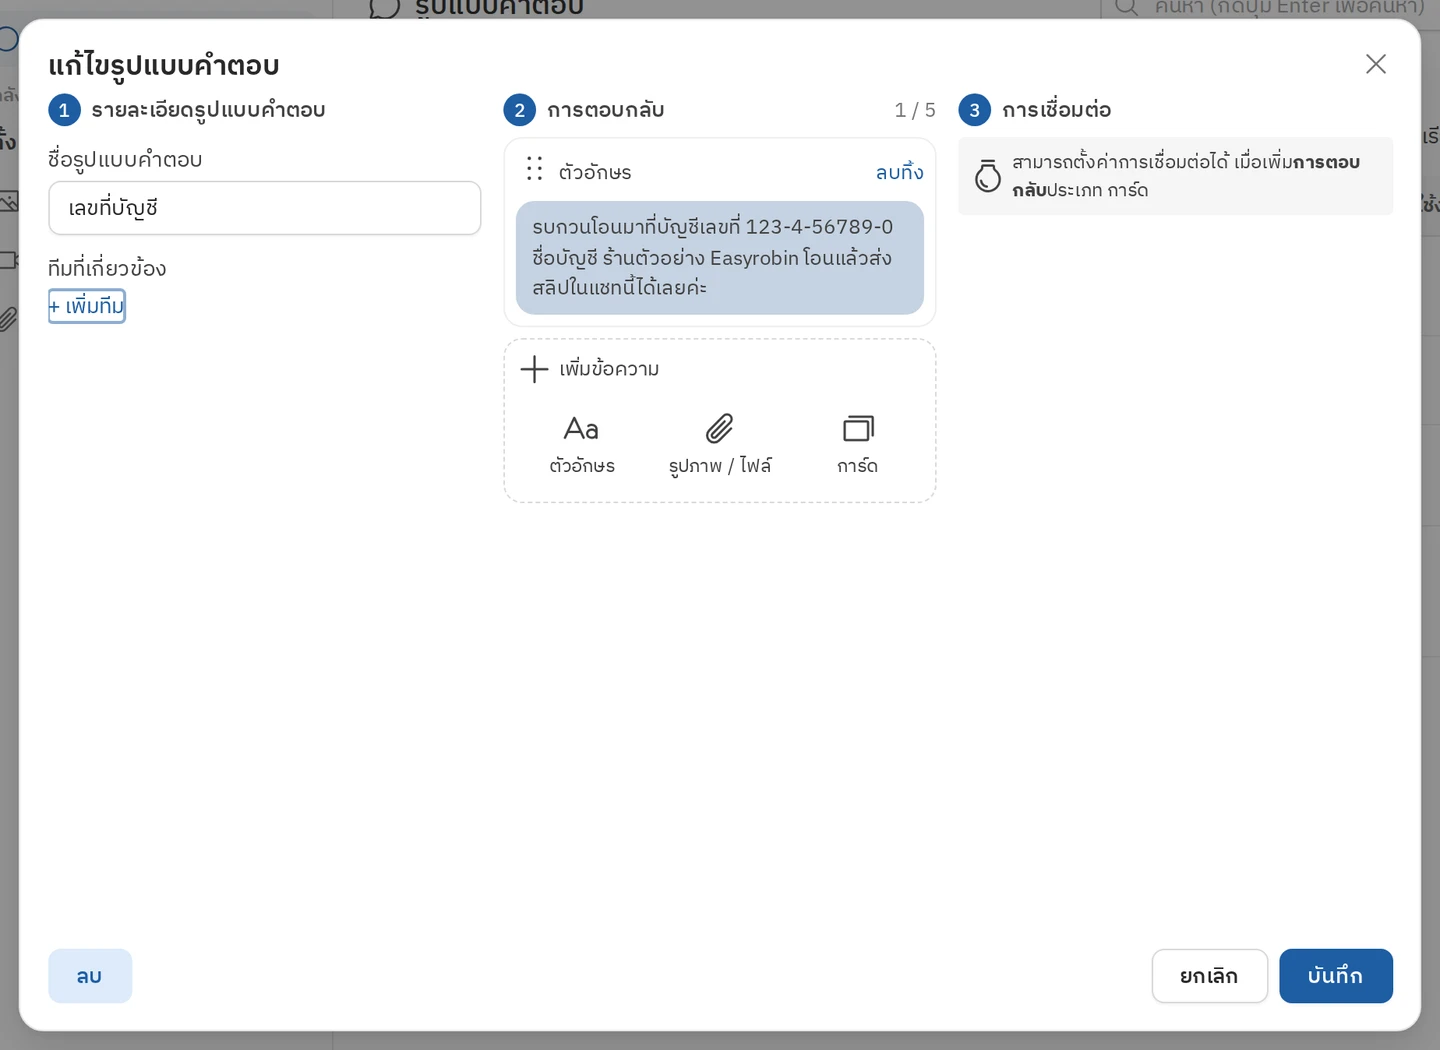Viewport: 1440px width, 1050px height.
Task: Click the plus icon next to เพิ่มข้อความ
Action: [534, 369]
